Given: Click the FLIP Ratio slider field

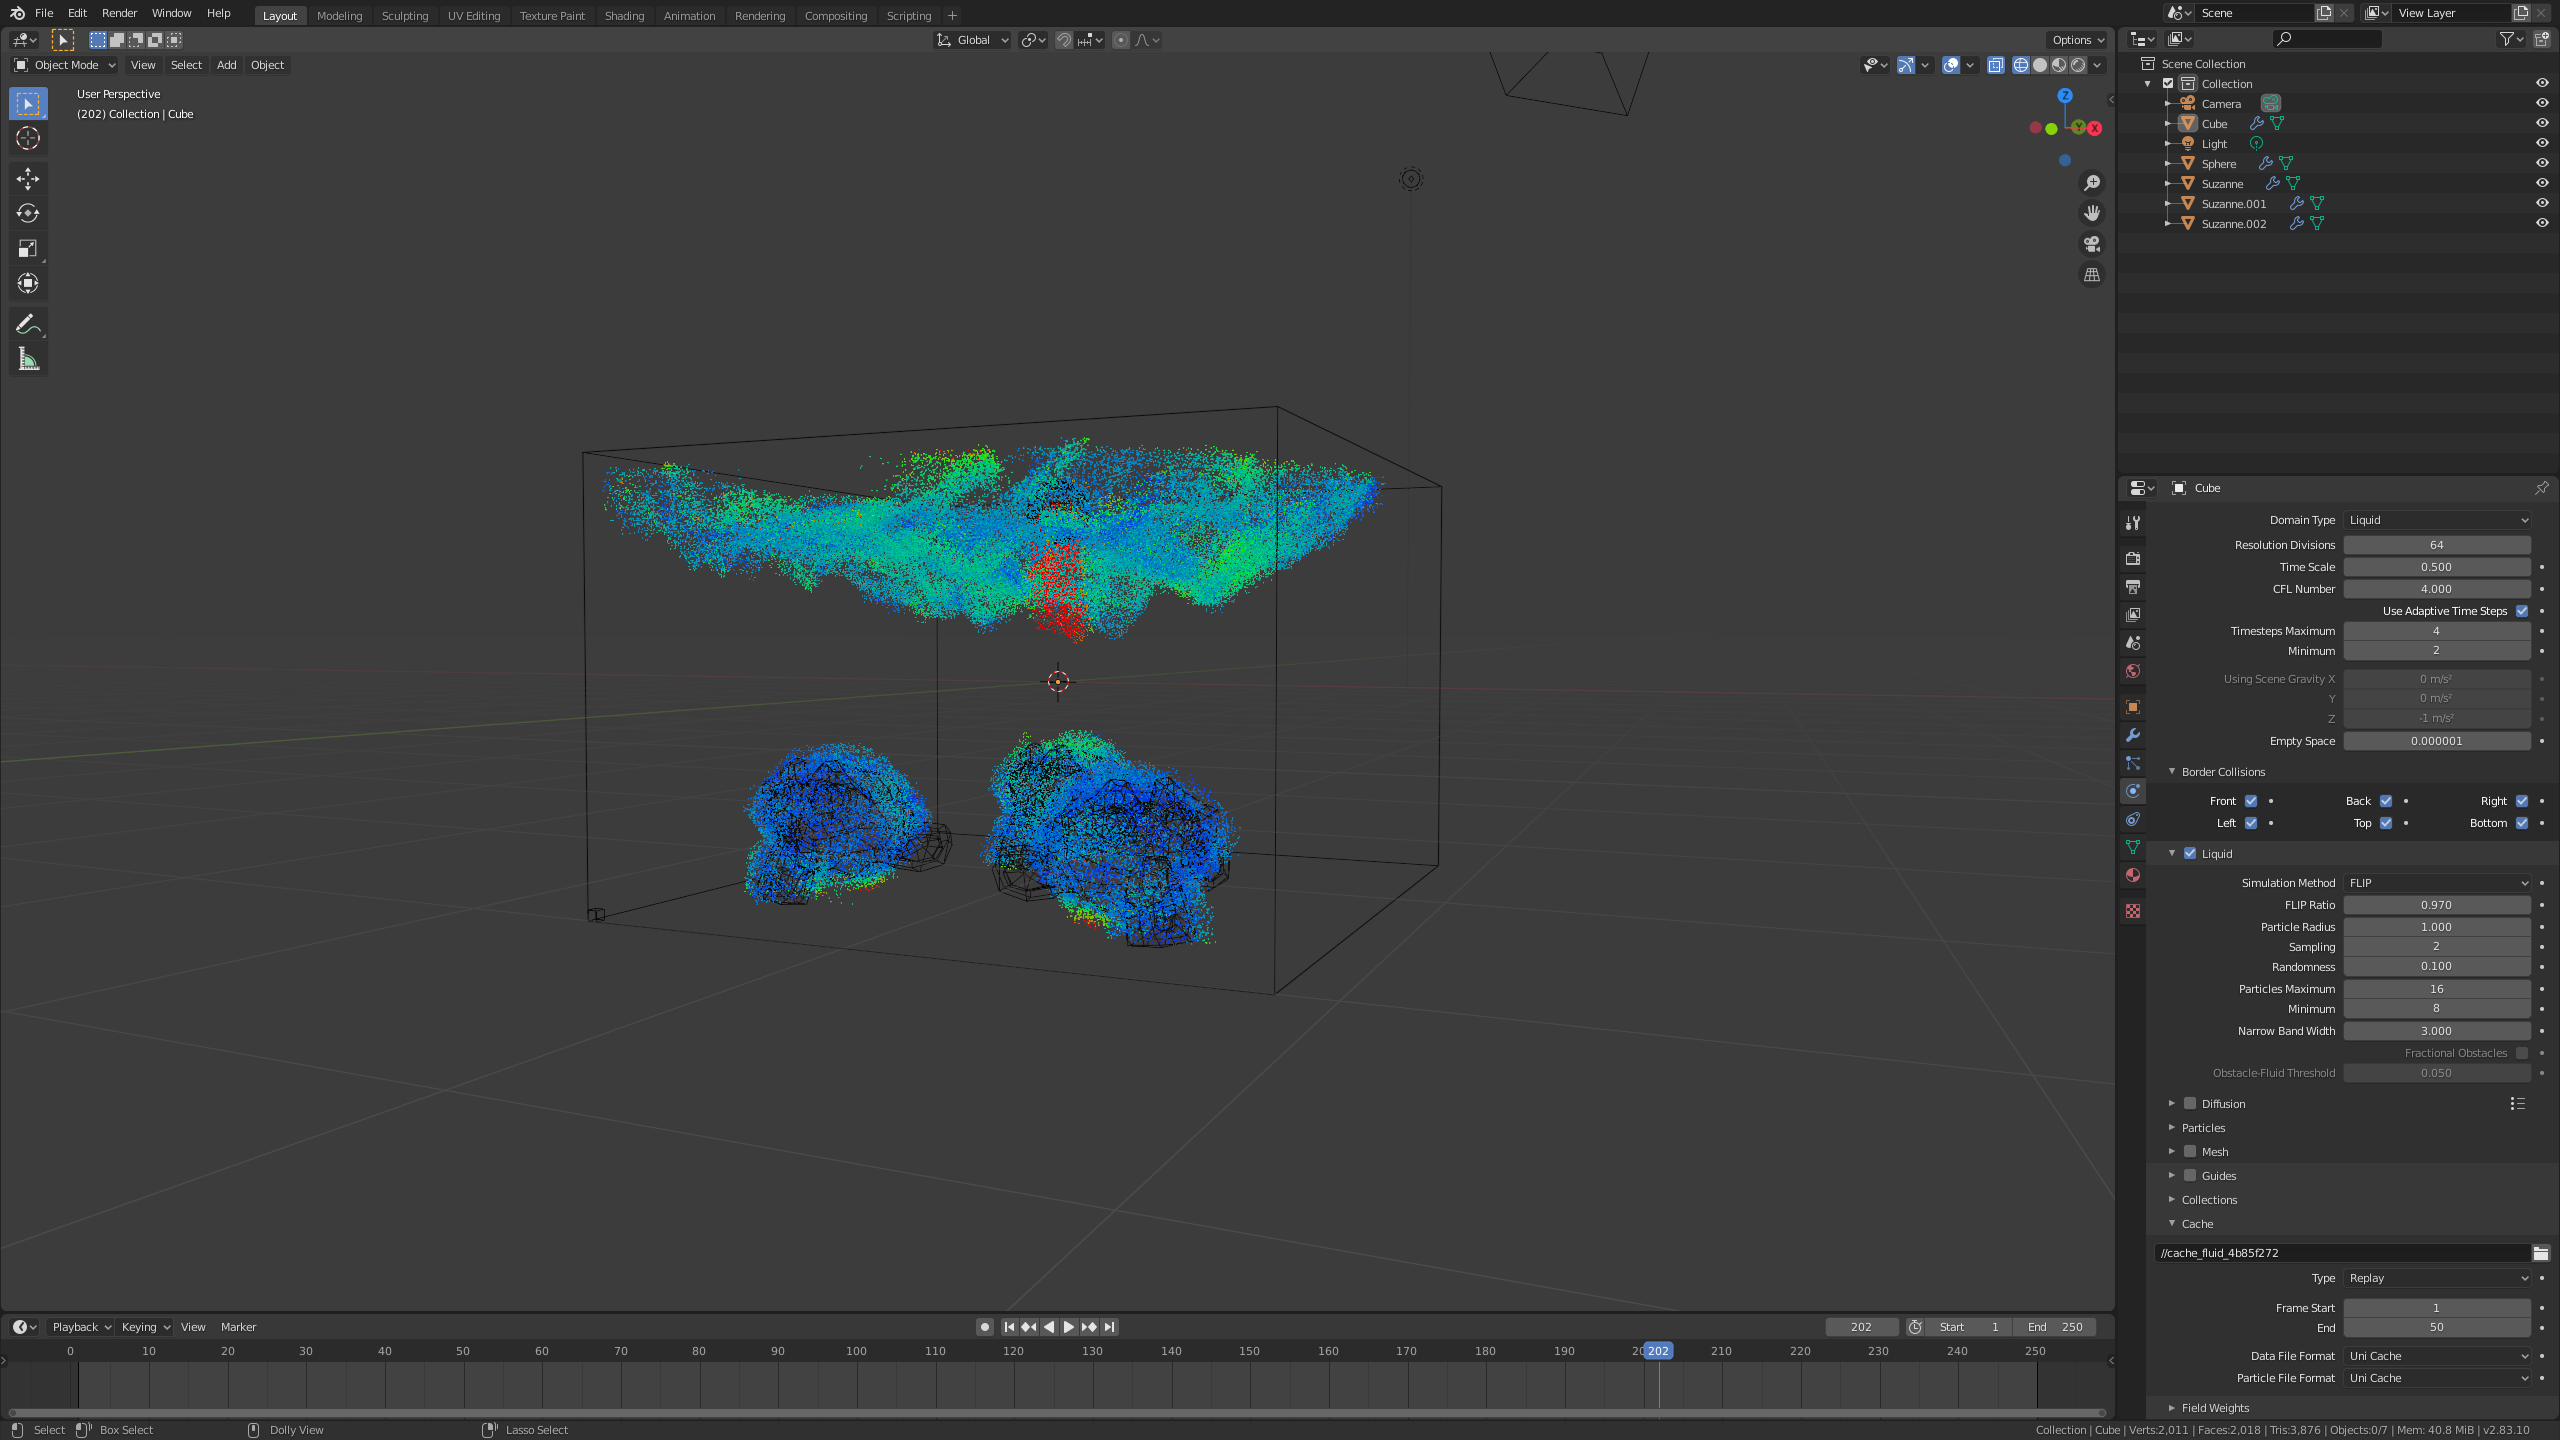Looking at the screenshot, I should point(2436,905).
